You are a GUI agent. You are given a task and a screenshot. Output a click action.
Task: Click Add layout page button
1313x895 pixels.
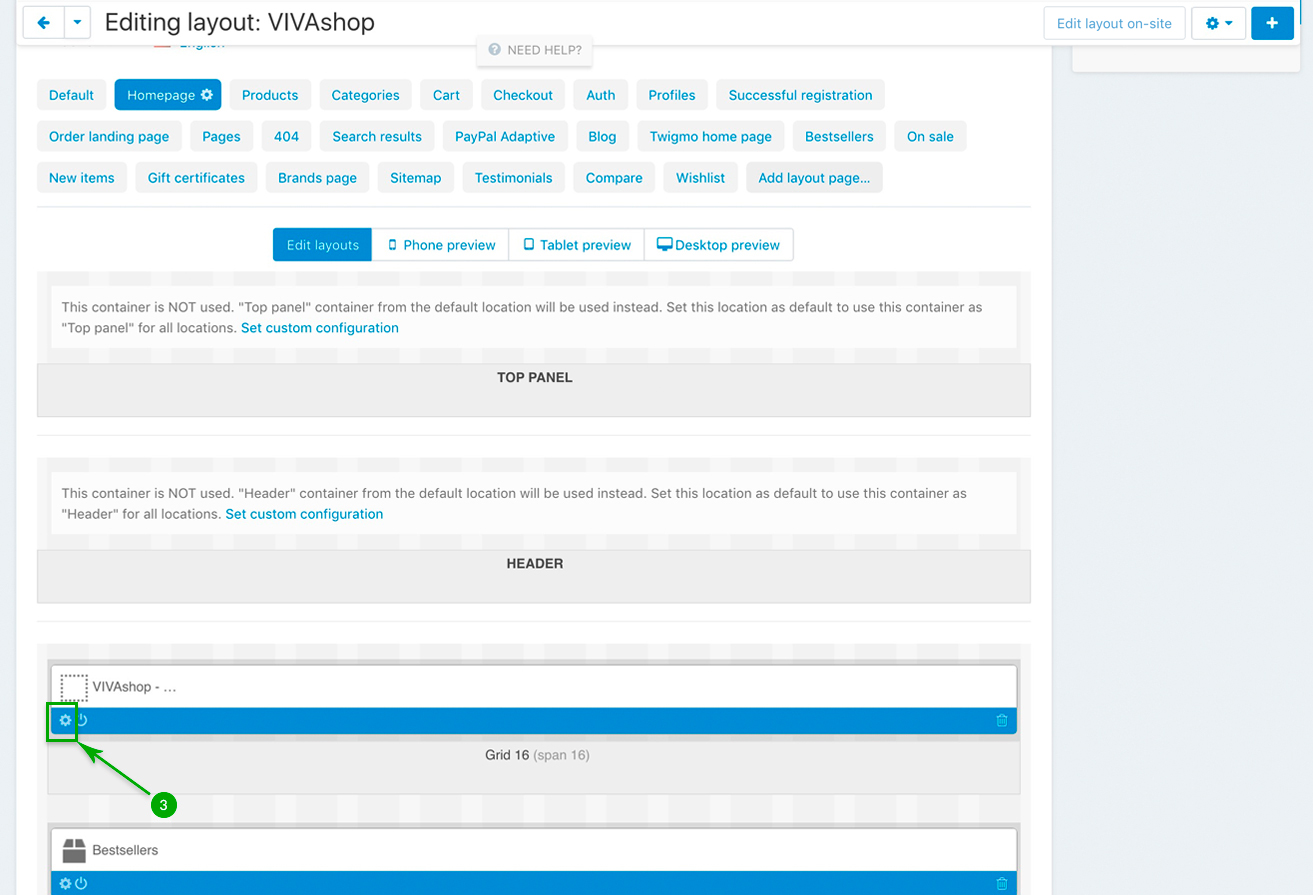(813, 178)
